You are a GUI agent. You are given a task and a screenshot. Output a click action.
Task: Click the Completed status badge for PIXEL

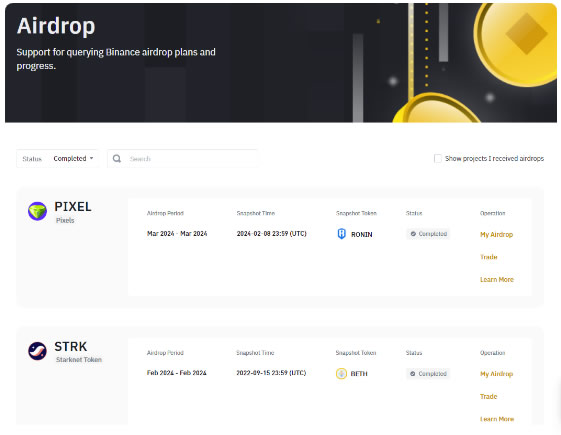click(428, 234)
